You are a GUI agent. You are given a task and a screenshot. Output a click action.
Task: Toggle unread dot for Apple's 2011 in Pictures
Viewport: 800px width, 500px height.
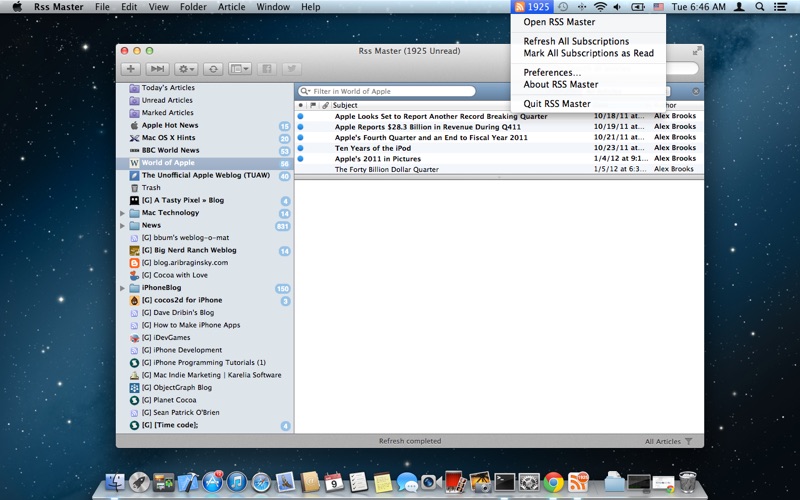[x=301, y=159]
